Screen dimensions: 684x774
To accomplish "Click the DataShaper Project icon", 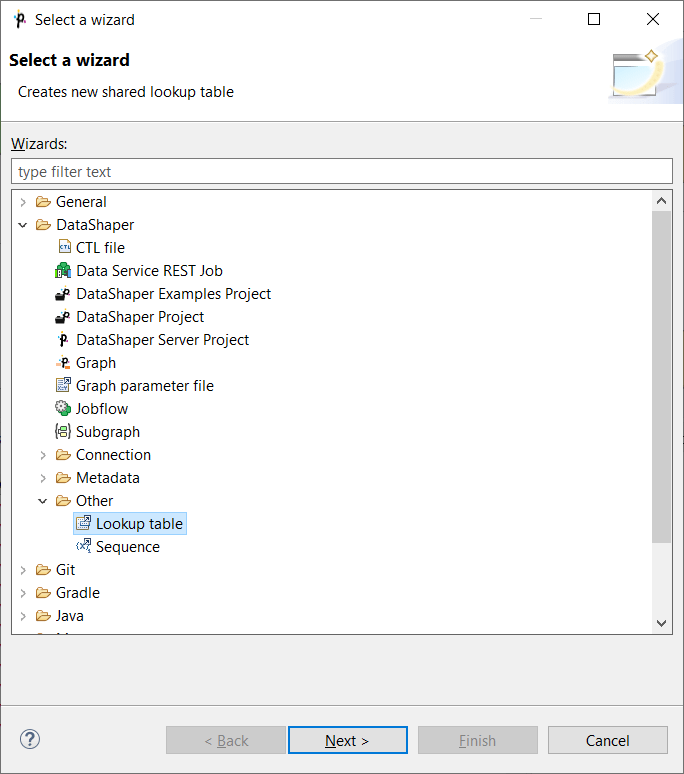I will (63, 316).
